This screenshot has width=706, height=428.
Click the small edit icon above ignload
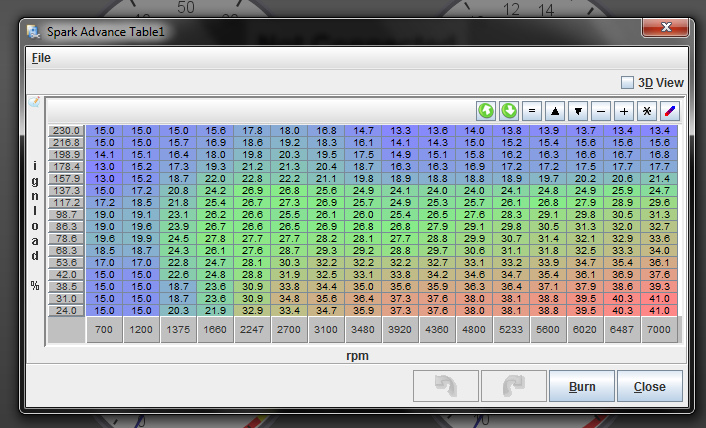pos(34,102)
